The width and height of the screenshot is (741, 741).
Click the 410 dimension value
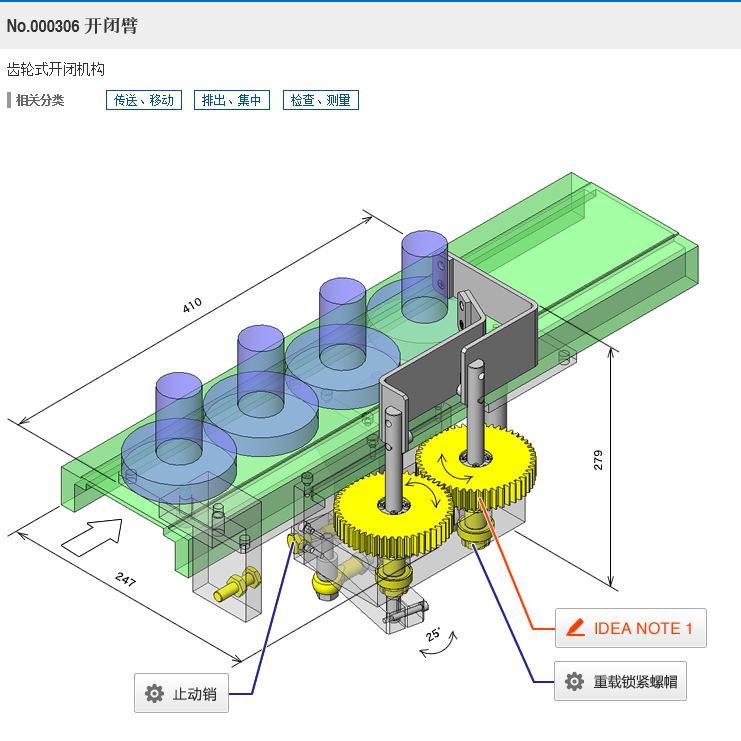192,305
